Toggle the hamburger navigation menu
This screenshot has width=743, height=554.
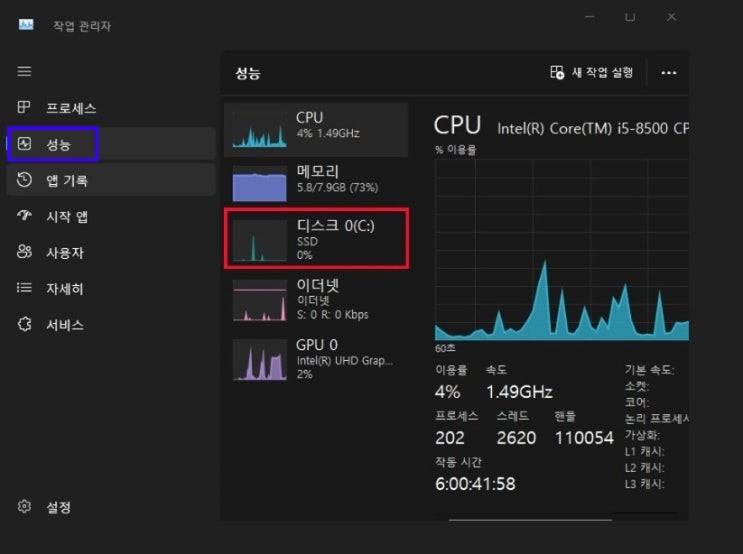pos(25,71)
